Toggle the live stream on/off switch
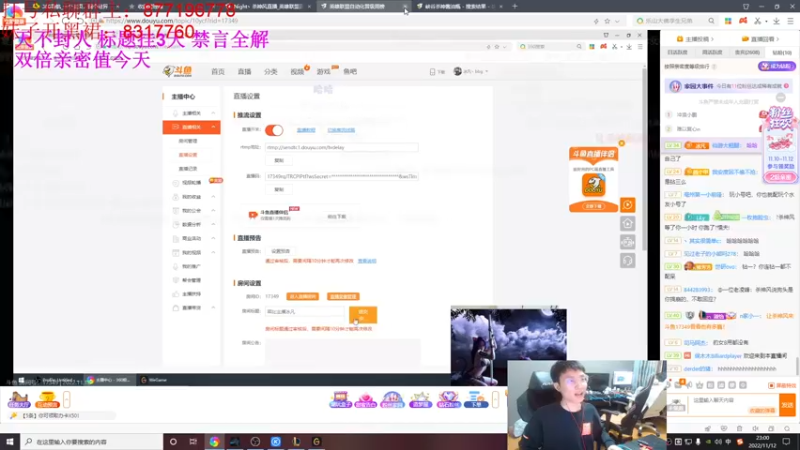The width and height of the screenshot is (800, 450). [x=274, y=130]
